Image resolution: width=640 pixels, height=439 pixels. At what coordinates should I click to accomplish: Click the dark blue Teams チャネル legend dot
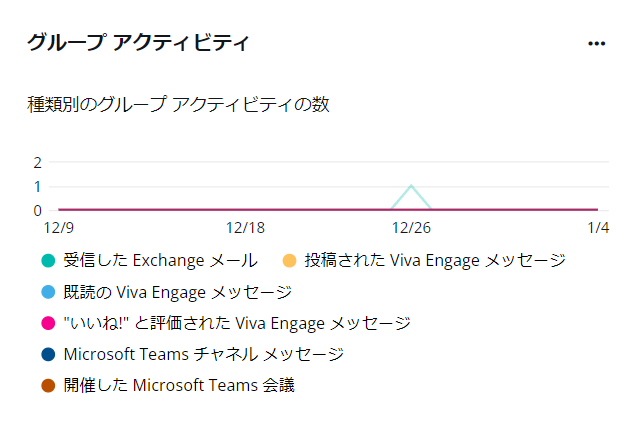pyautogui.click(x=48, y=354)
